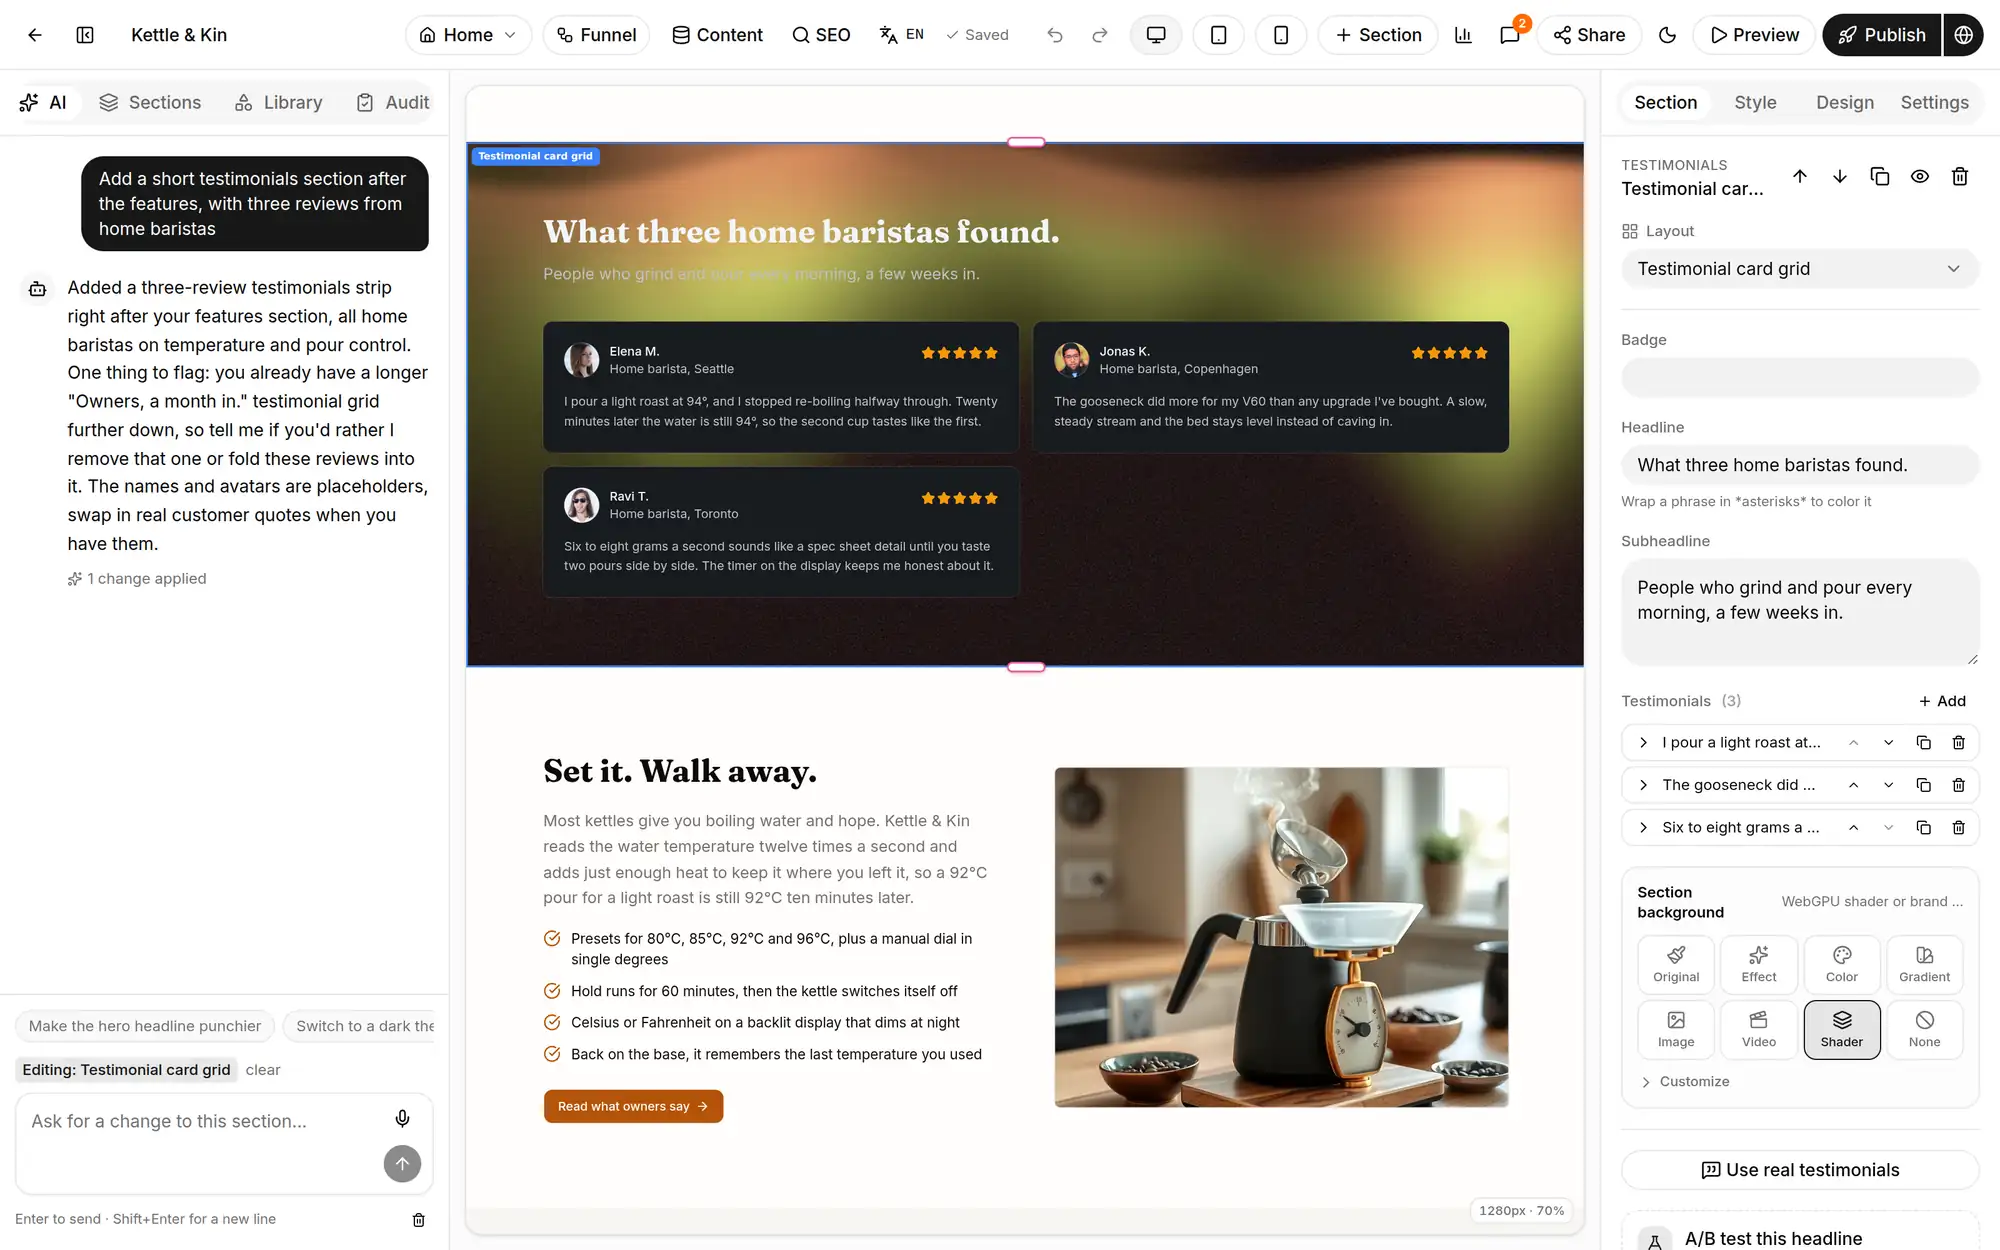Move 'The gooseneck did' testimonial down

pos(1888,785)
